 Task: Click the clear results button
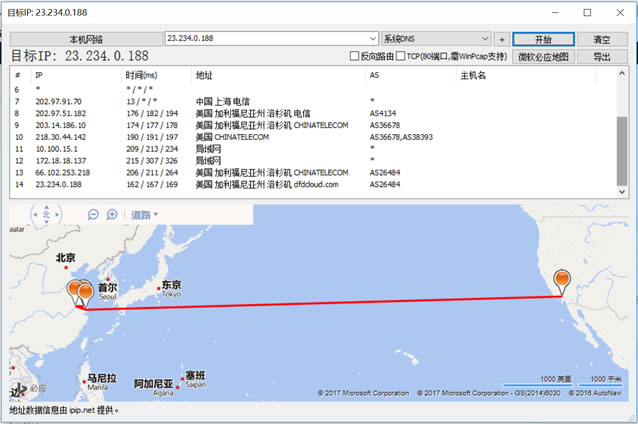(602, 38)
